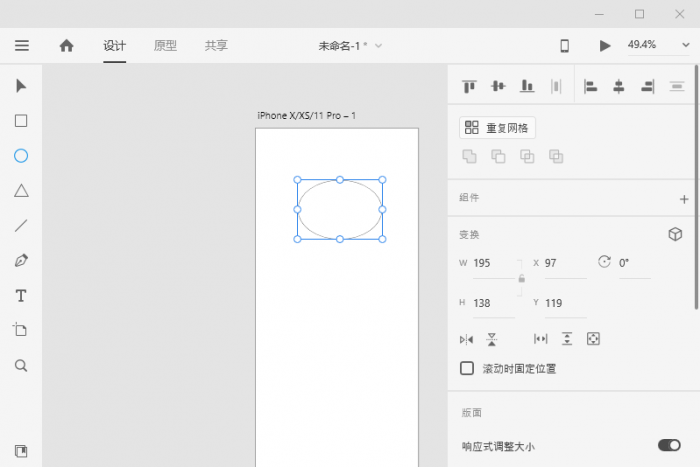Select the Pen tool
The width and height of the screenshot is (700, 467).
pyautogui.click(x=21, y=261)
